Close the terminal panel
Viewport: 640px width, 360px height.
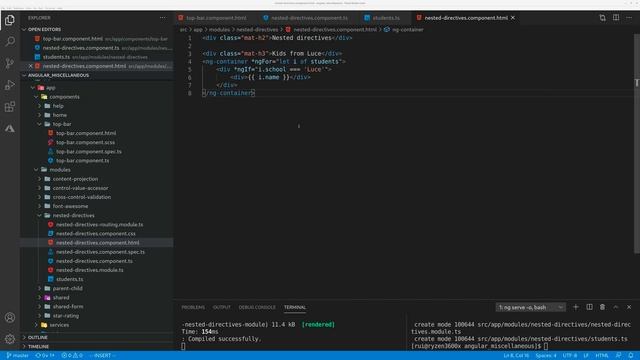click(629, 307)
